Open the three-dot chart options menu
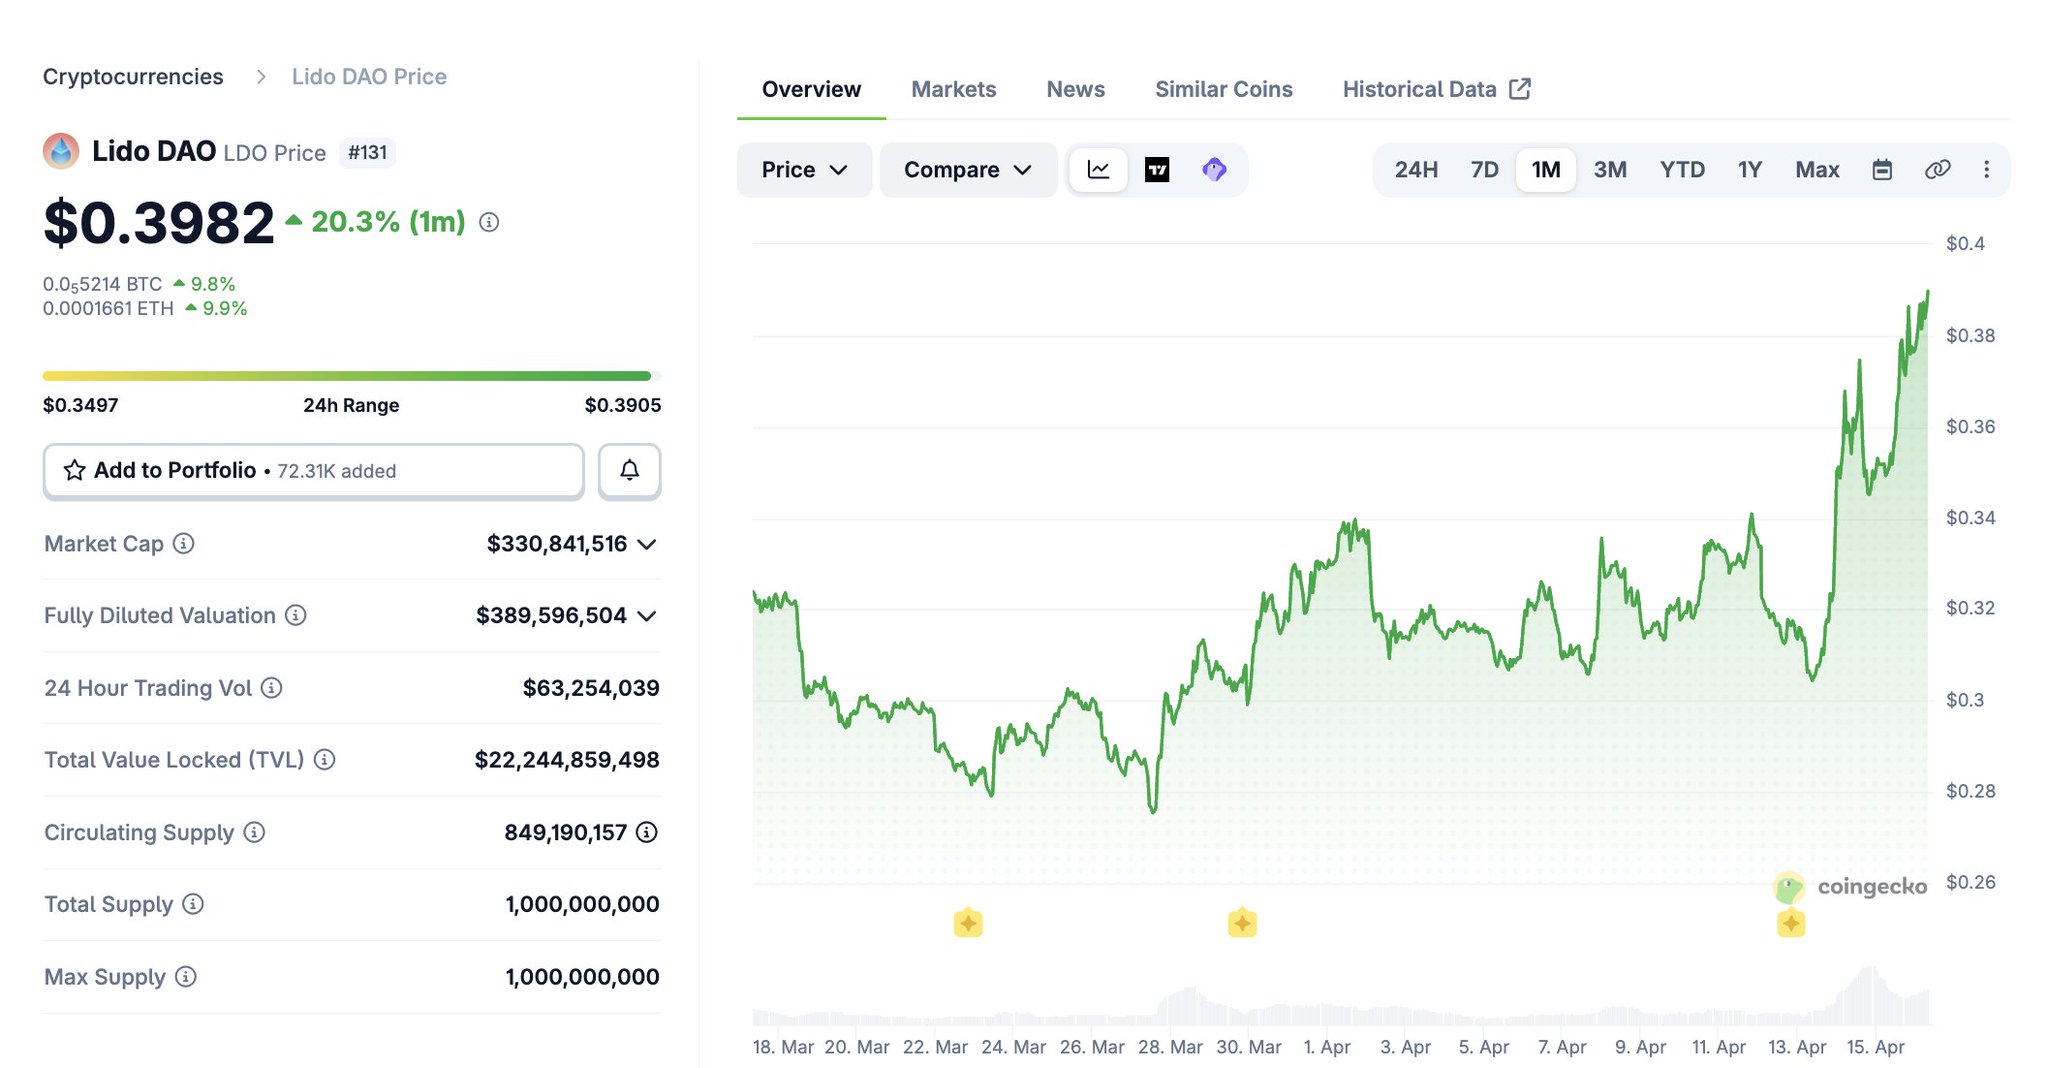Screen dimensions: 2048x1068 pyautogui.click(x=1986, y=170)
